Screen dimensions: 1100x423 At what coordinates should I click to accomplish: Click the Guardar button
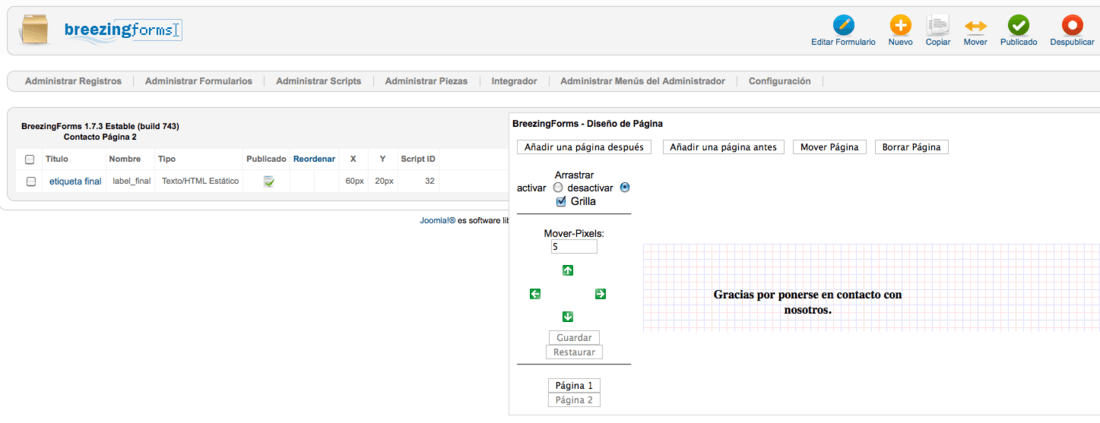(x=574, y=337)
